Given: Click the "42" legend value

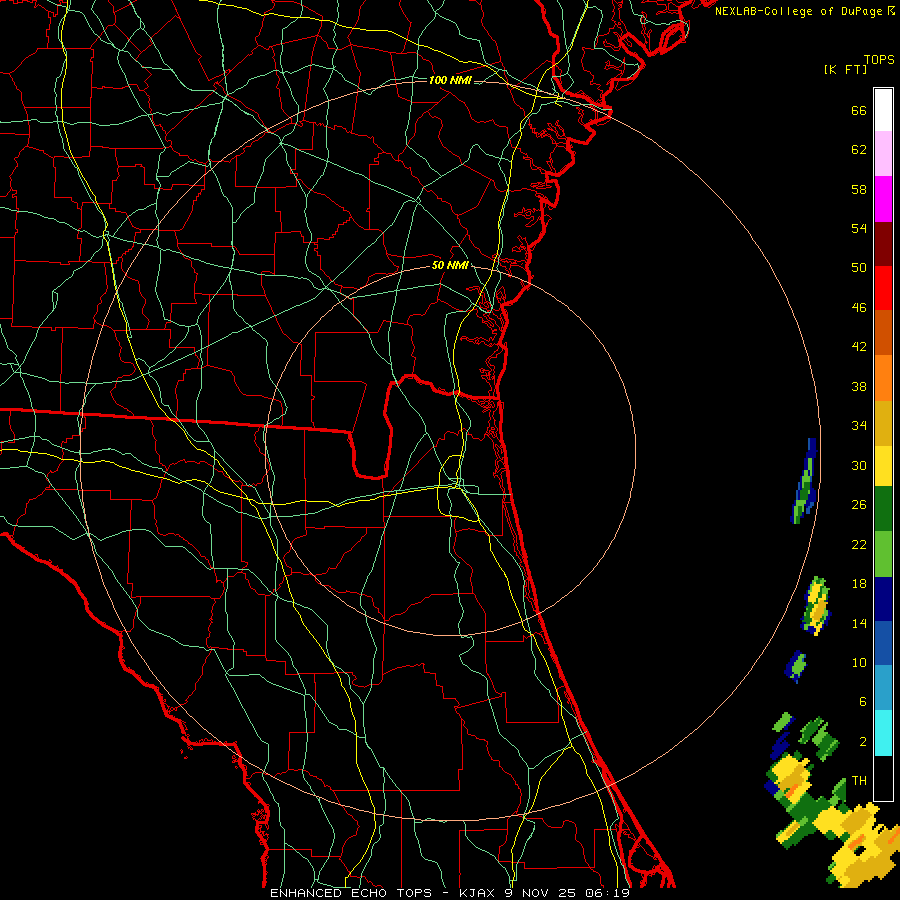Looking at the screenshot, I should 859,347.
